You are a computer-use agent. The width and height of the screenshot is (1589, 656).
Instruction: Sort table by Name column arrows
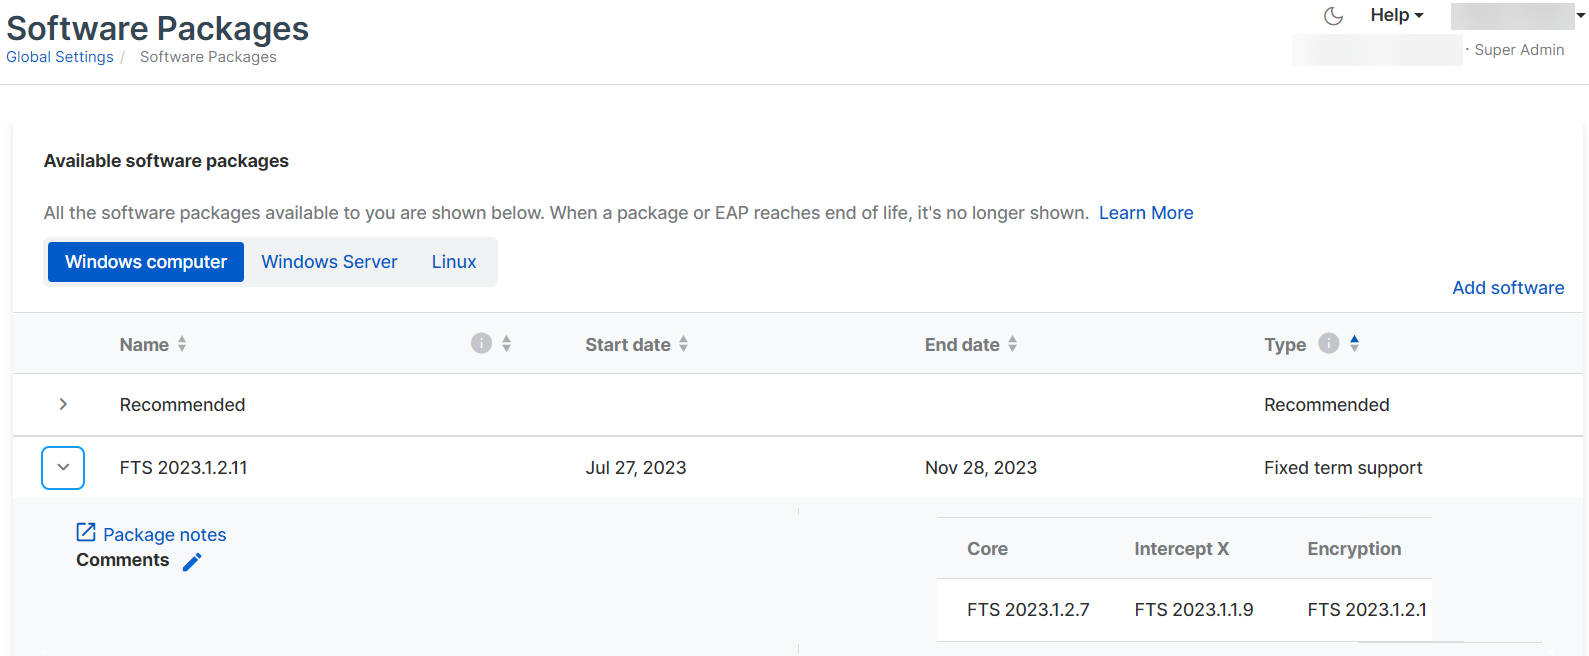(182, 344)
